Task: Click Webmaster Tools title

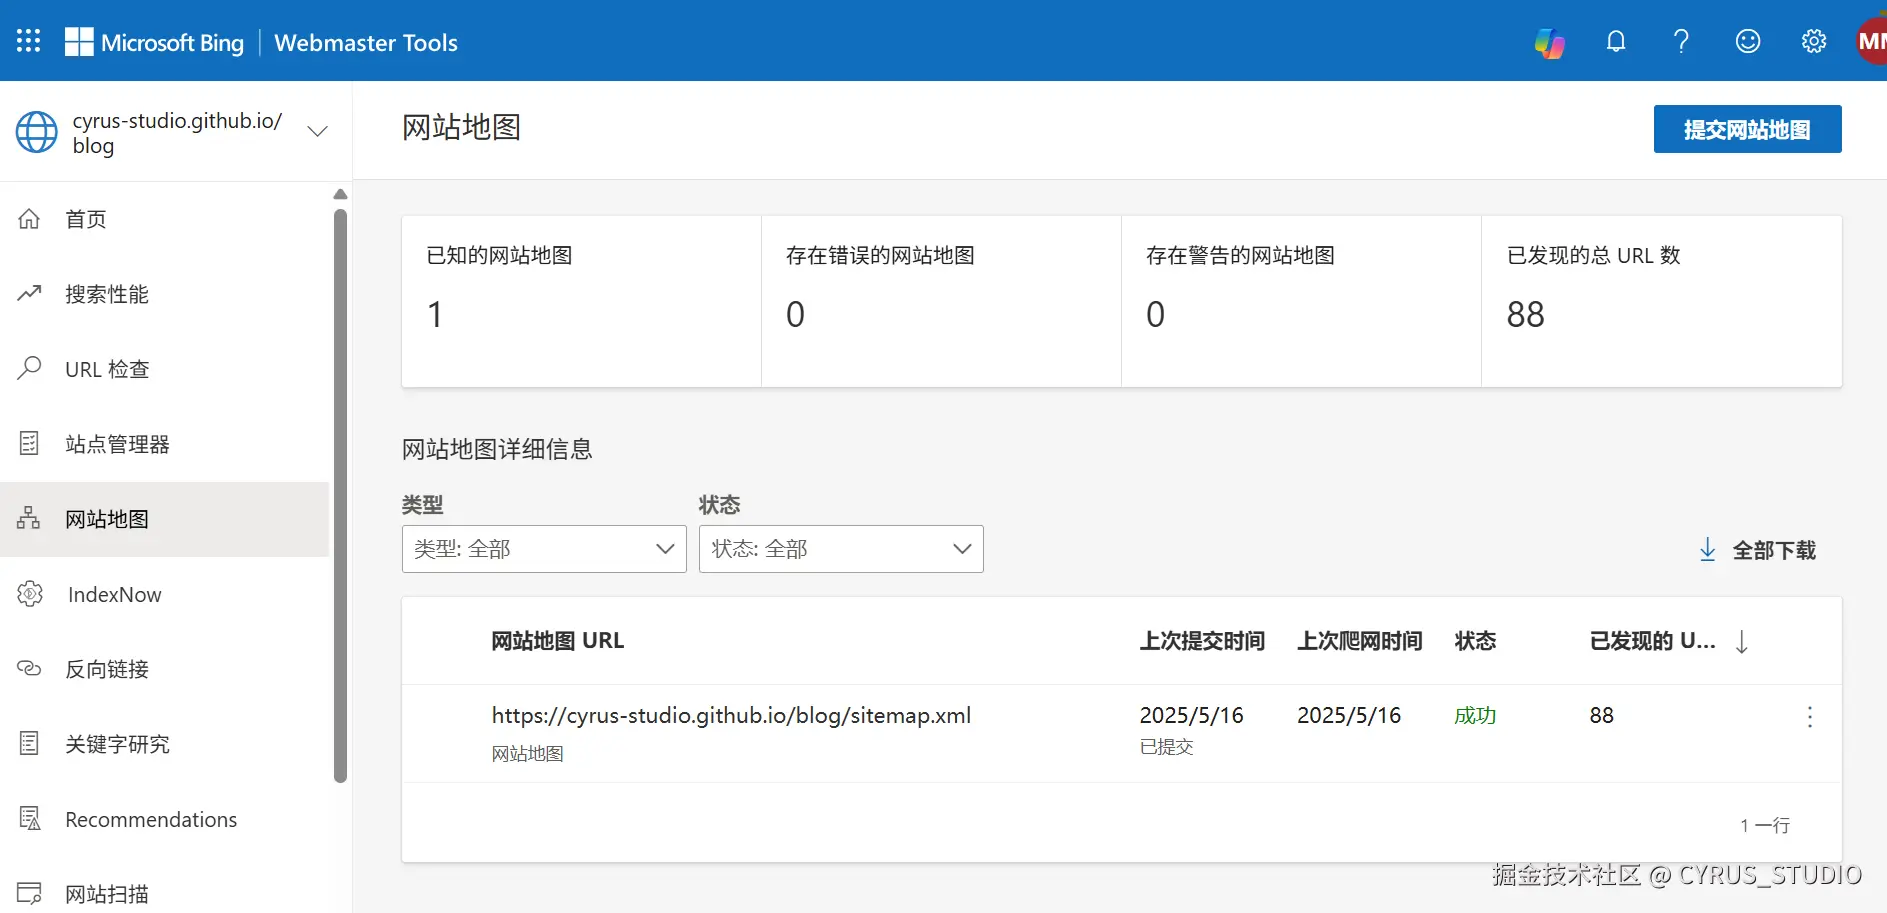Action: 366,43
